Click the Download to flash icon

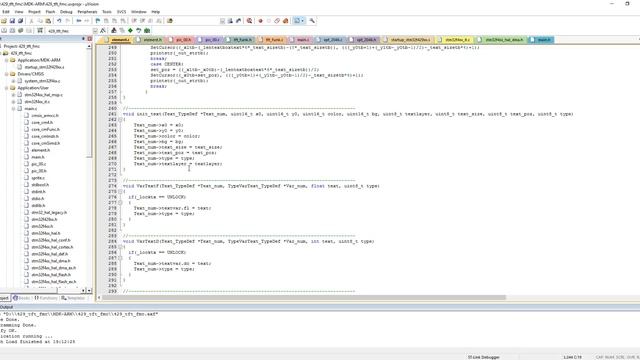pos(40,31)
